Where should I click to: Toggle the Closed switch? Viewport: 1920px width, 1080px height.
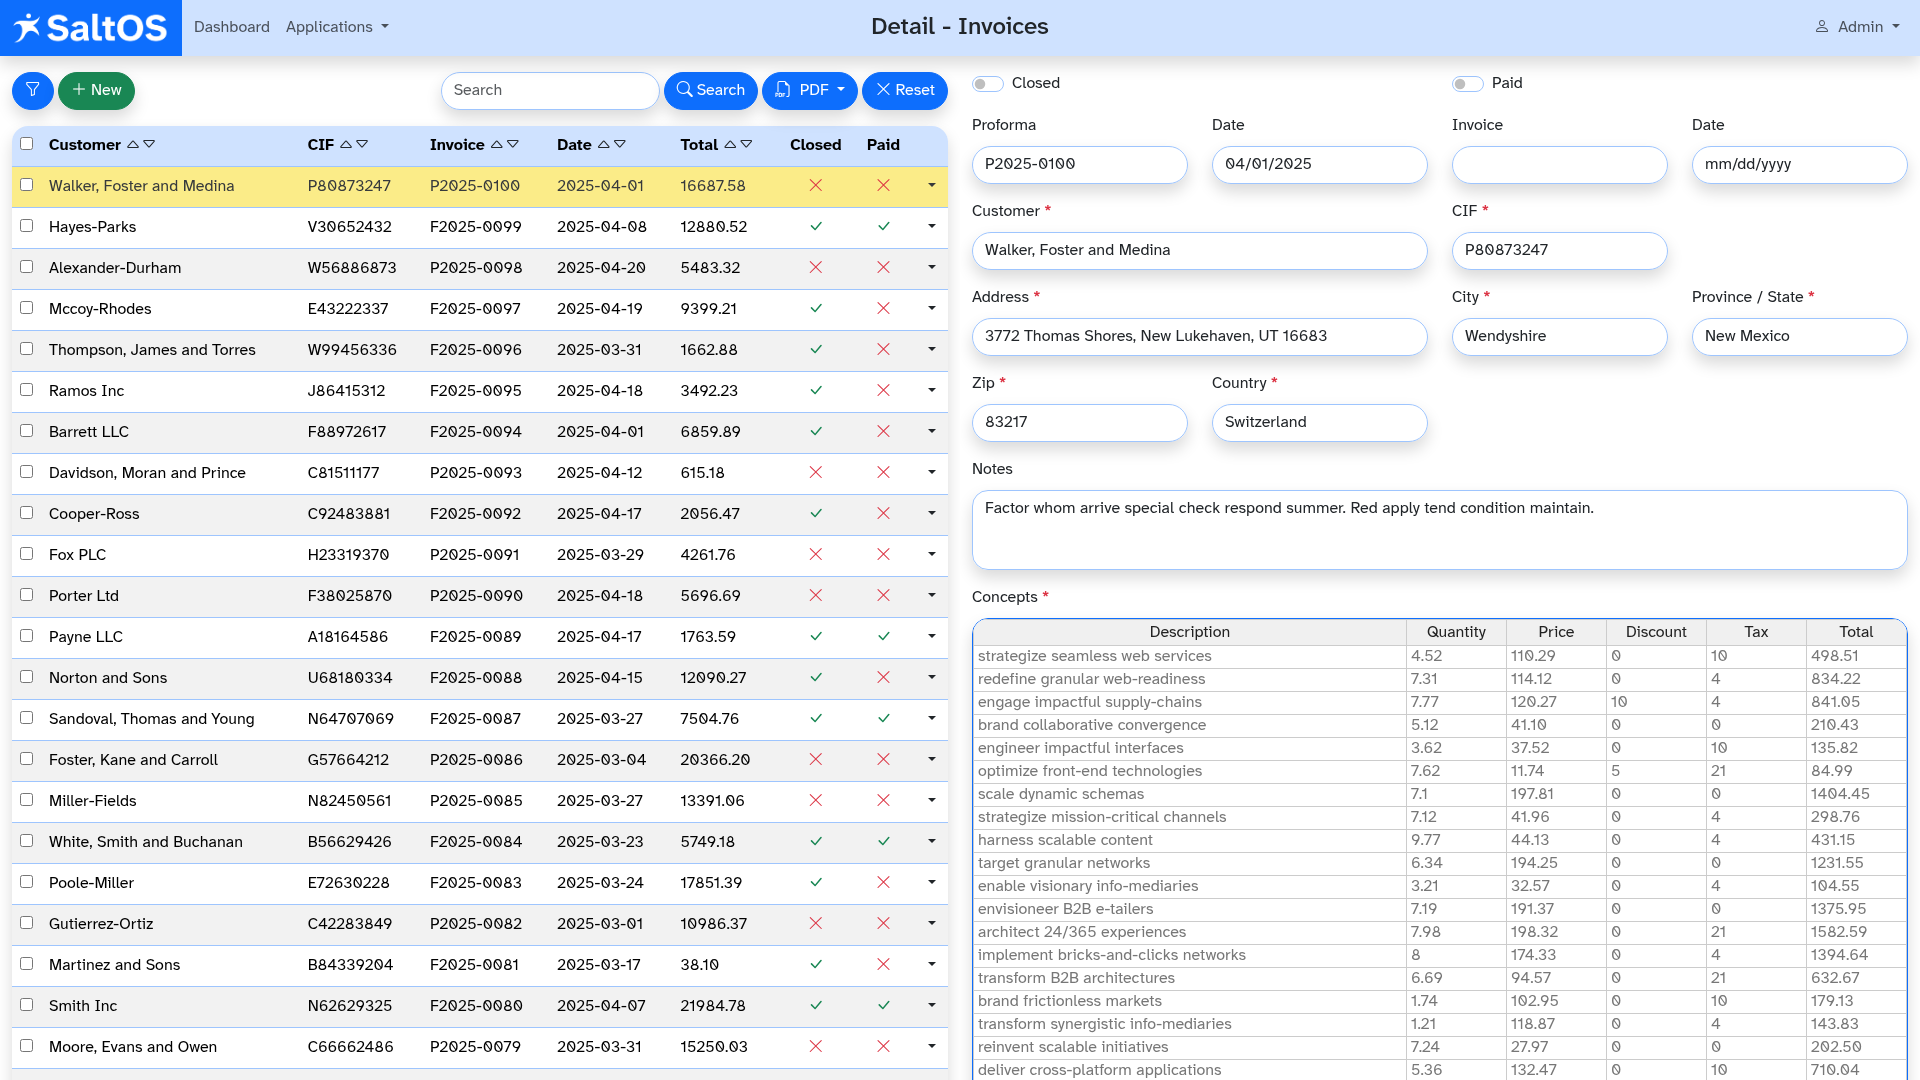click(x=988, y=84)
